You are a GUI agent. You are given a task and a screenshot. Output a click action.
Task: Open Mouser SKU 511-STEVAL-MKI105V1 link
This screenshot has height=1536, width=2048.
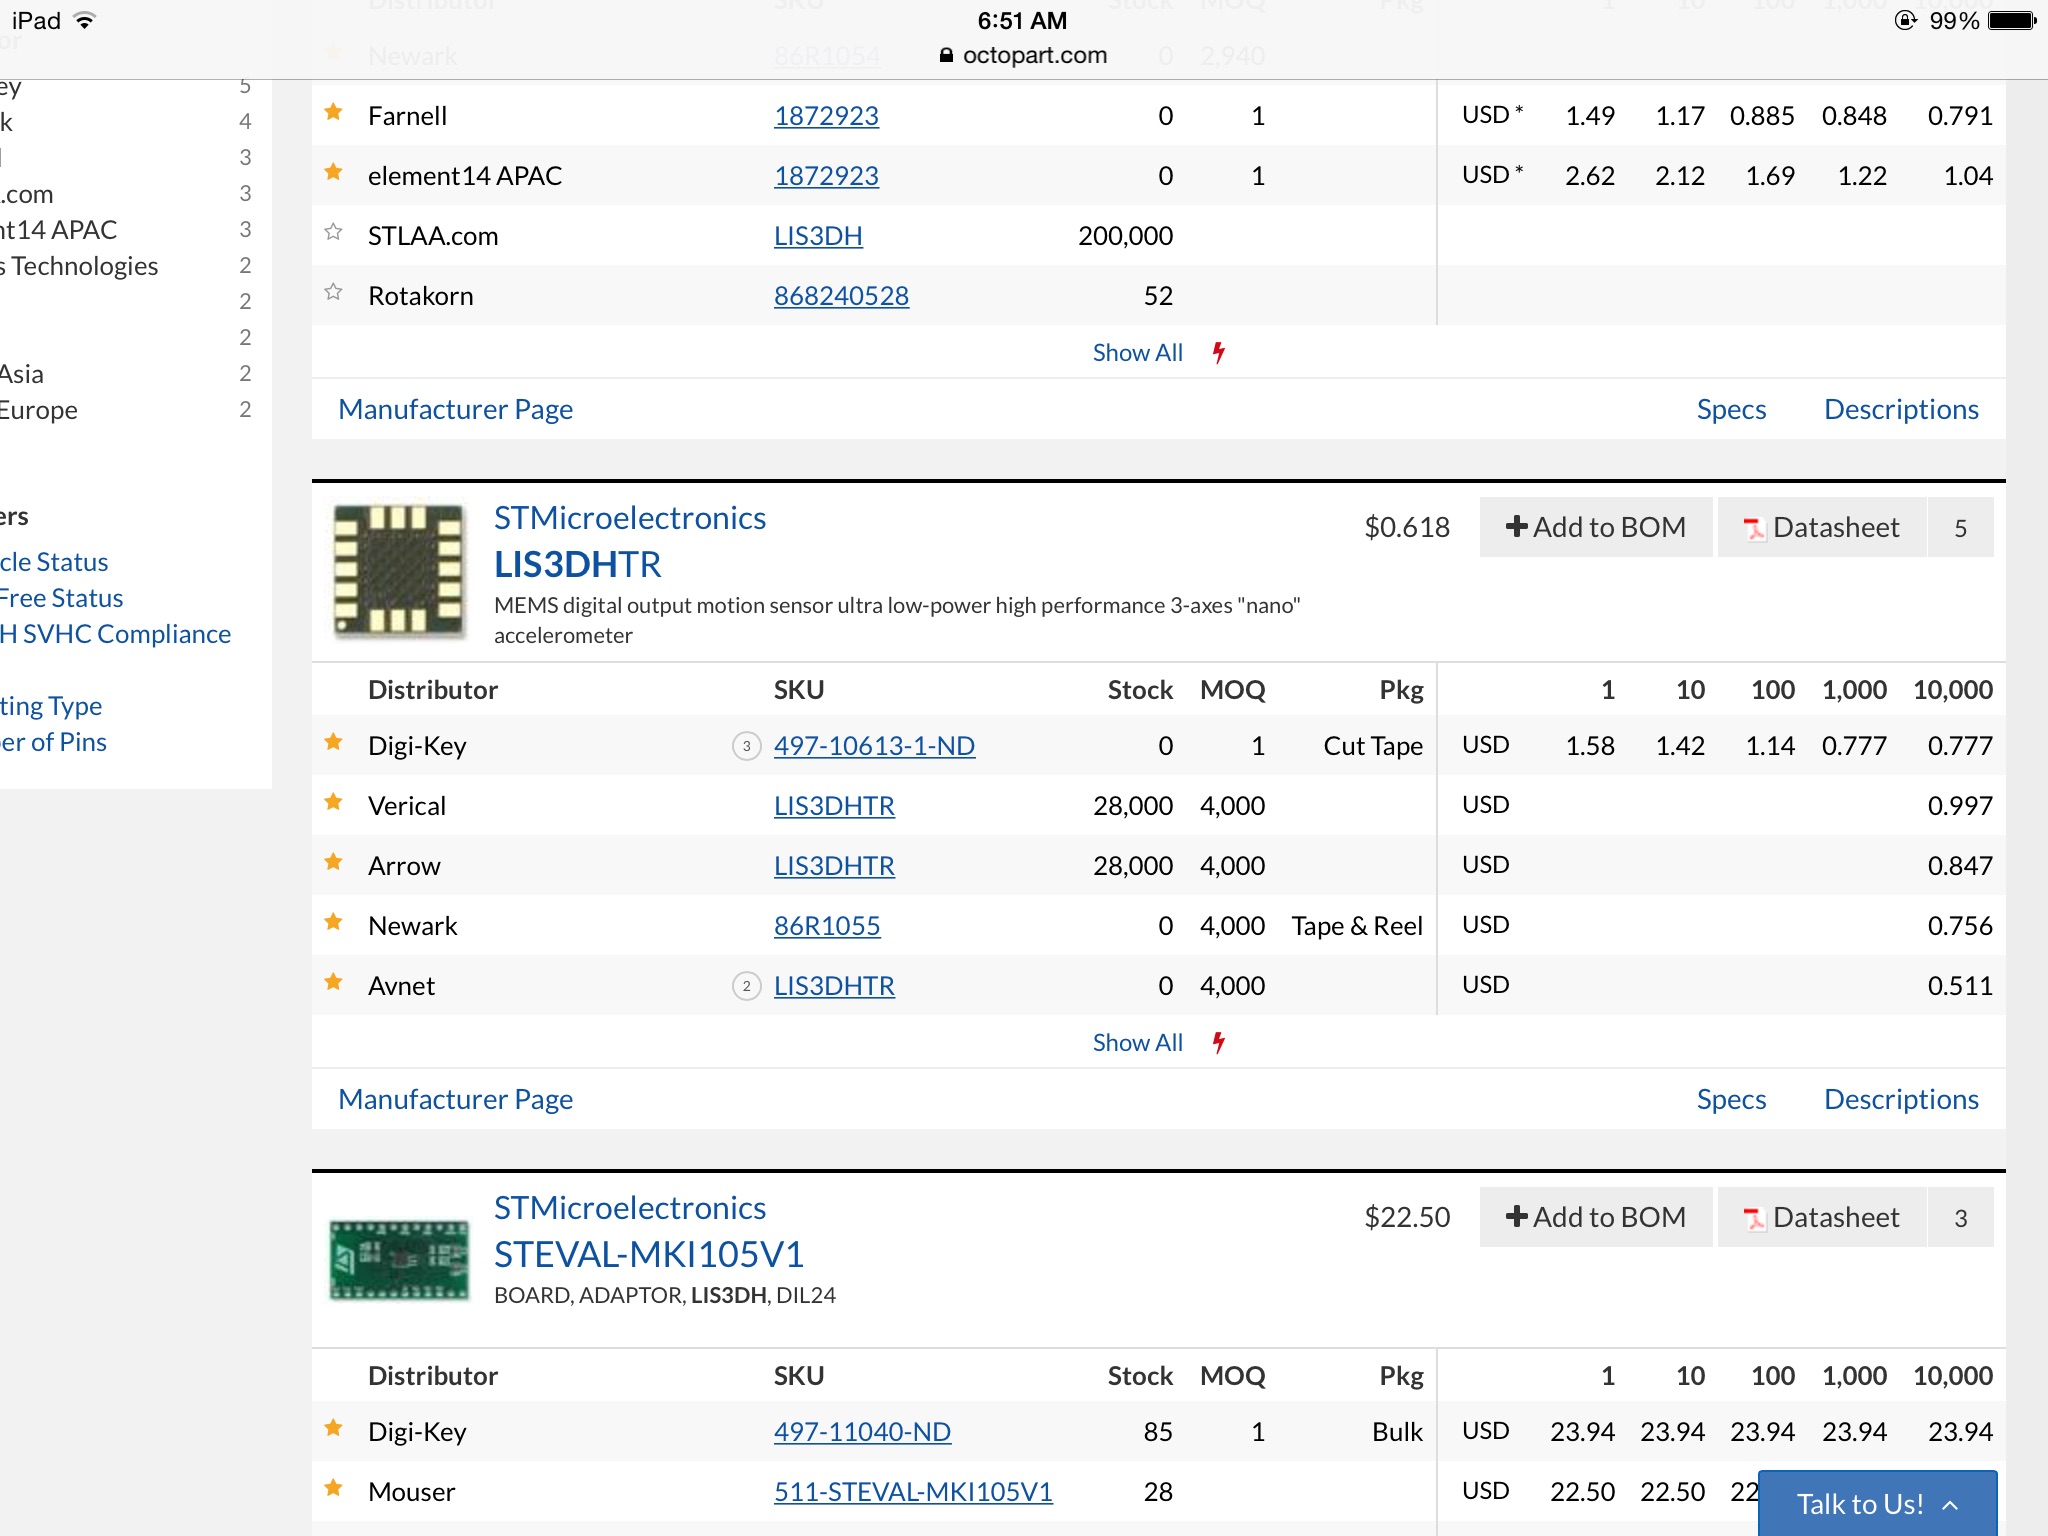pos(913,1492)
